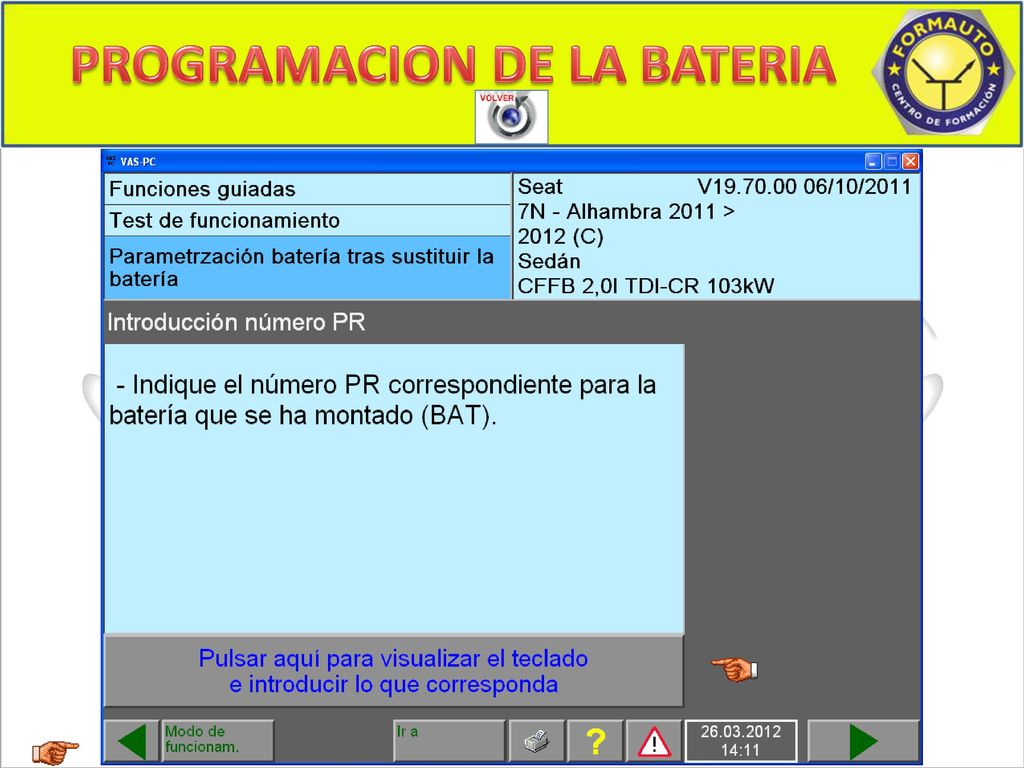Click the engine text 'CFFB 2,0l TDI-CR 103kW'
The image size is (1024, 768).
tap(646, 286)
